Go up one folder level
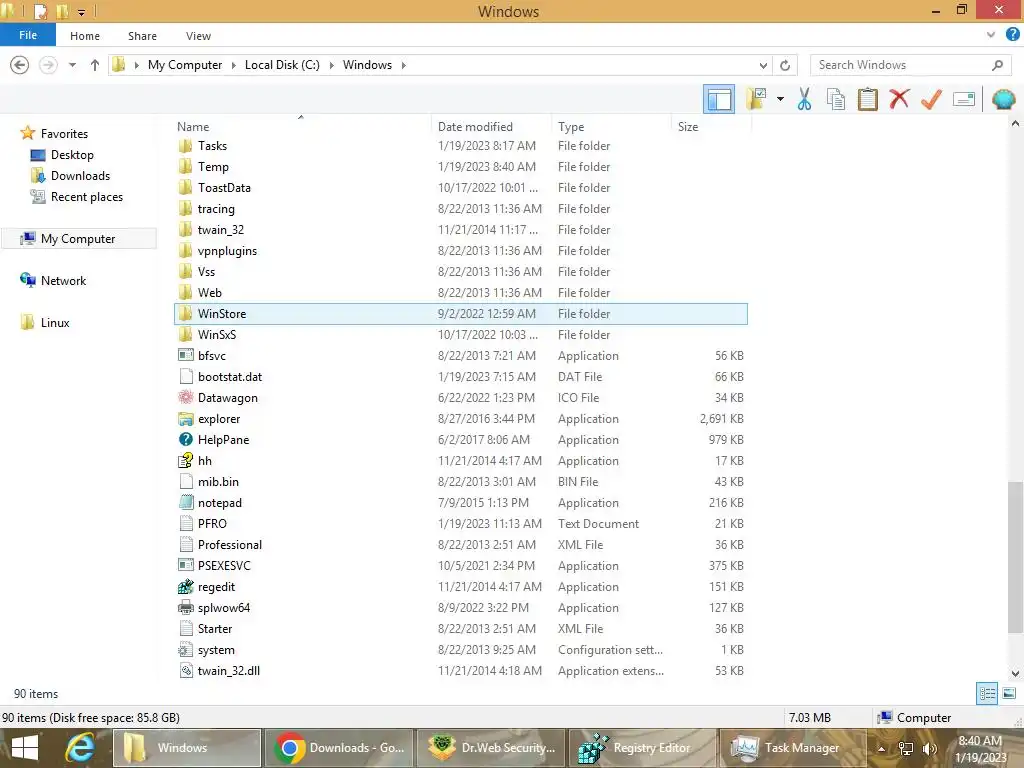 [95, 65]
